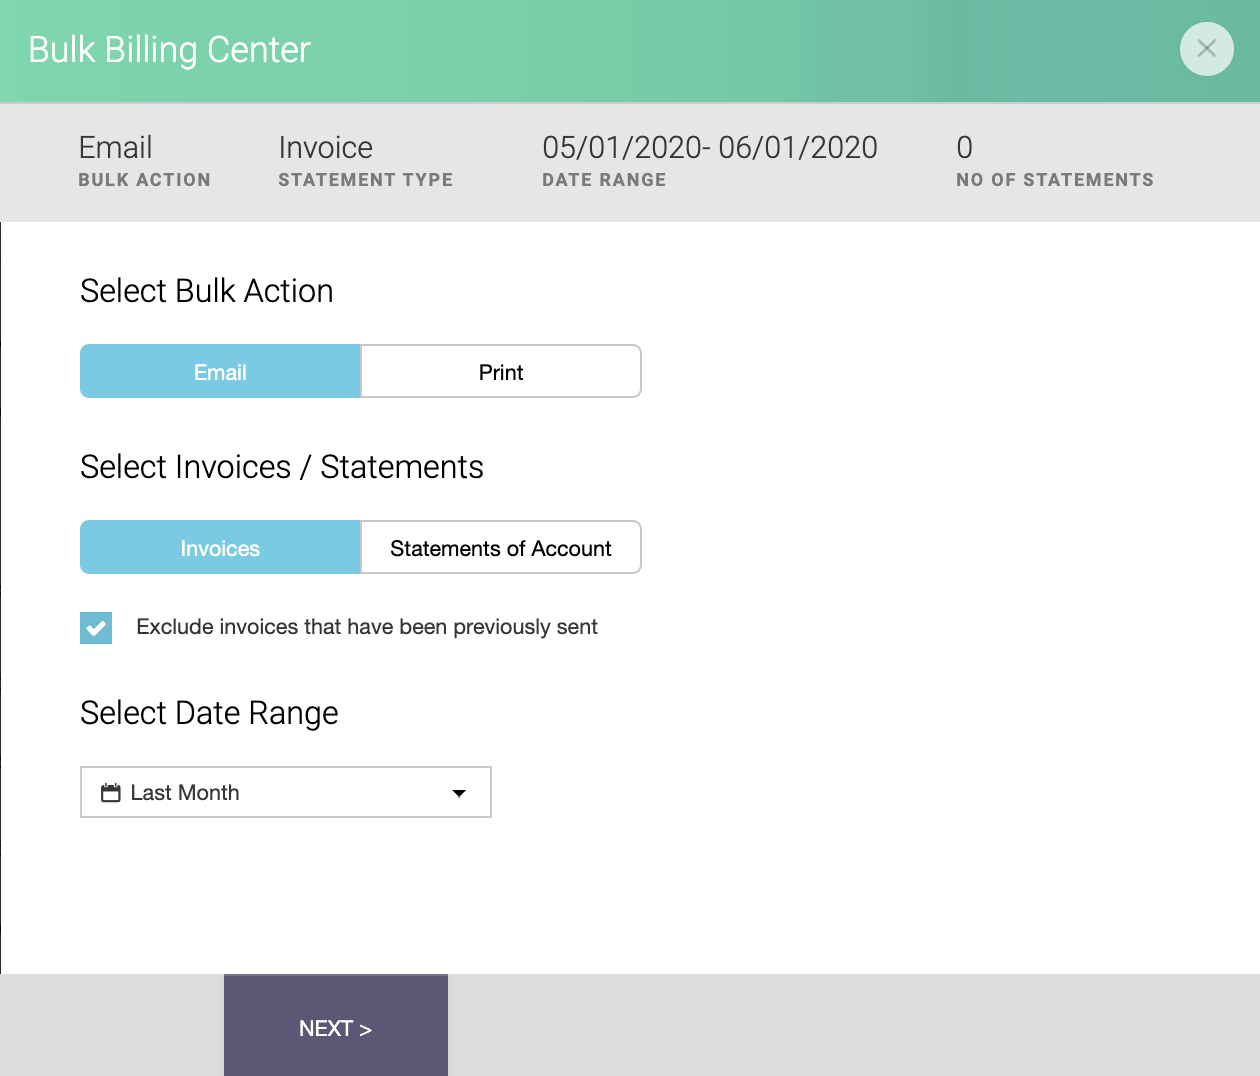Image resolution: width=1260 pixels, height=1076 pixels.
Task: Click inside the Select Date Range field
Action: pos(285,791)
